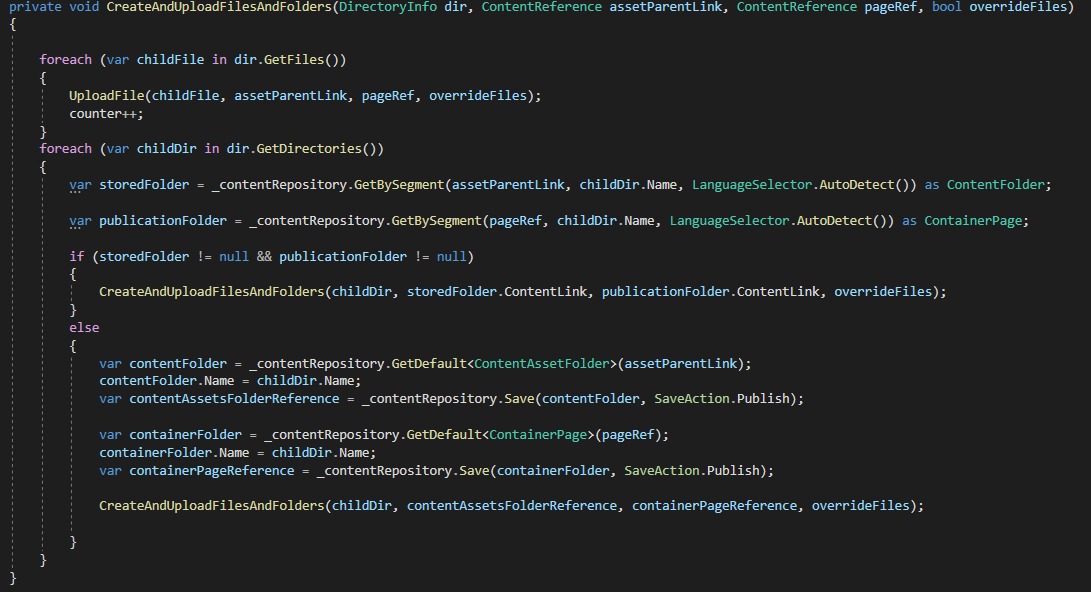1091x592 pixels.
Task: Click the if keyword of null check
Action: (x=77, y=257)
